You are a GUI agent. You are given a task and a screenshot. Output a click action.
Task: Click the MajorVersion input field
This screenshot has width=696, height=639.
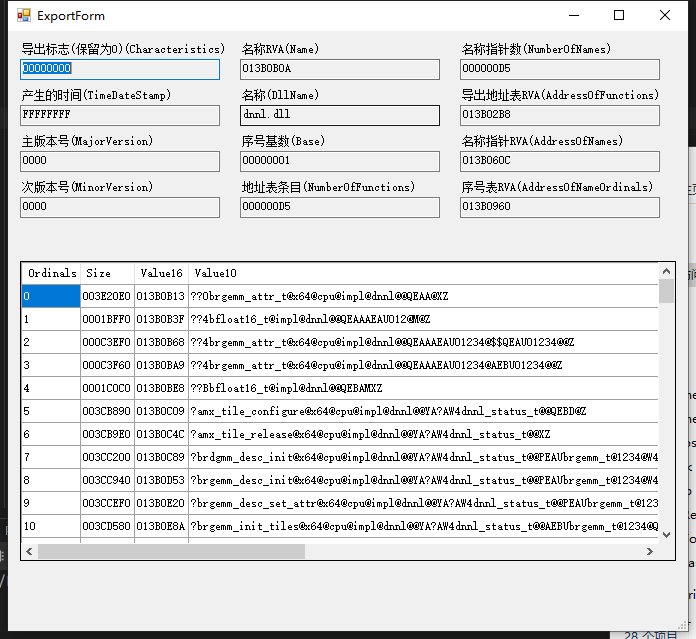coord(120,161)
